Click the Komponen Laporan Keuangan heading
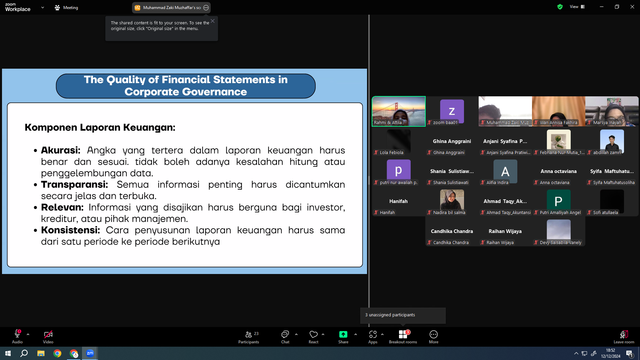The width and height of the screenshot is (640, 360). [x=100, y=127]
